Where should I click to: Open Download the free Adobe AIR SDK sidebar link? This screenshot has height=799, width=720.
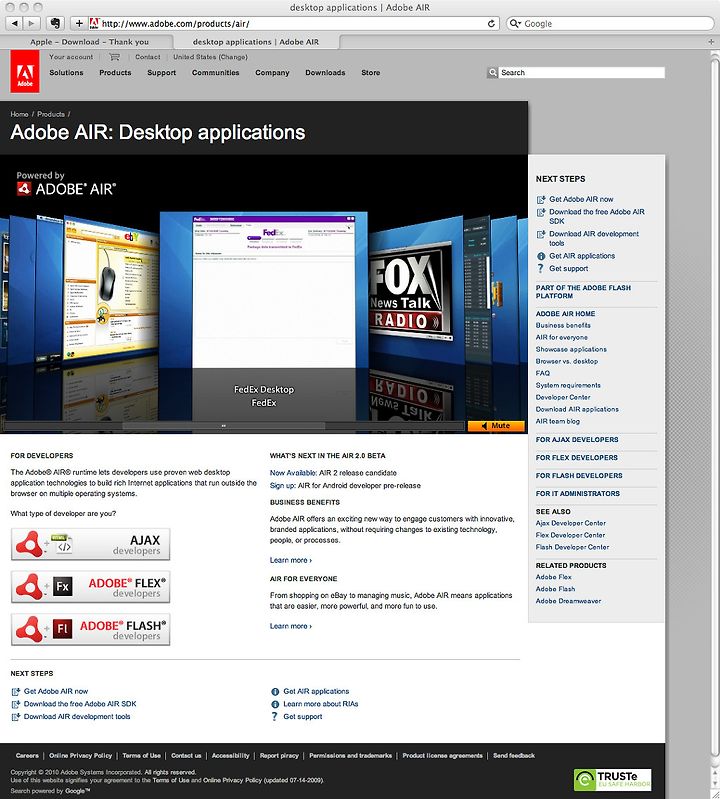[597, 217]
